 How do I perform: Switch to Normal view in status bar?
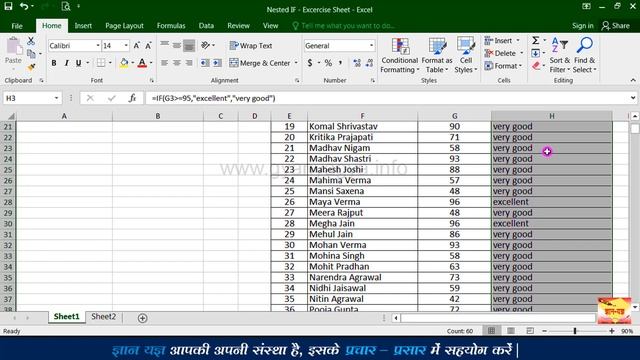click(491, 331)
